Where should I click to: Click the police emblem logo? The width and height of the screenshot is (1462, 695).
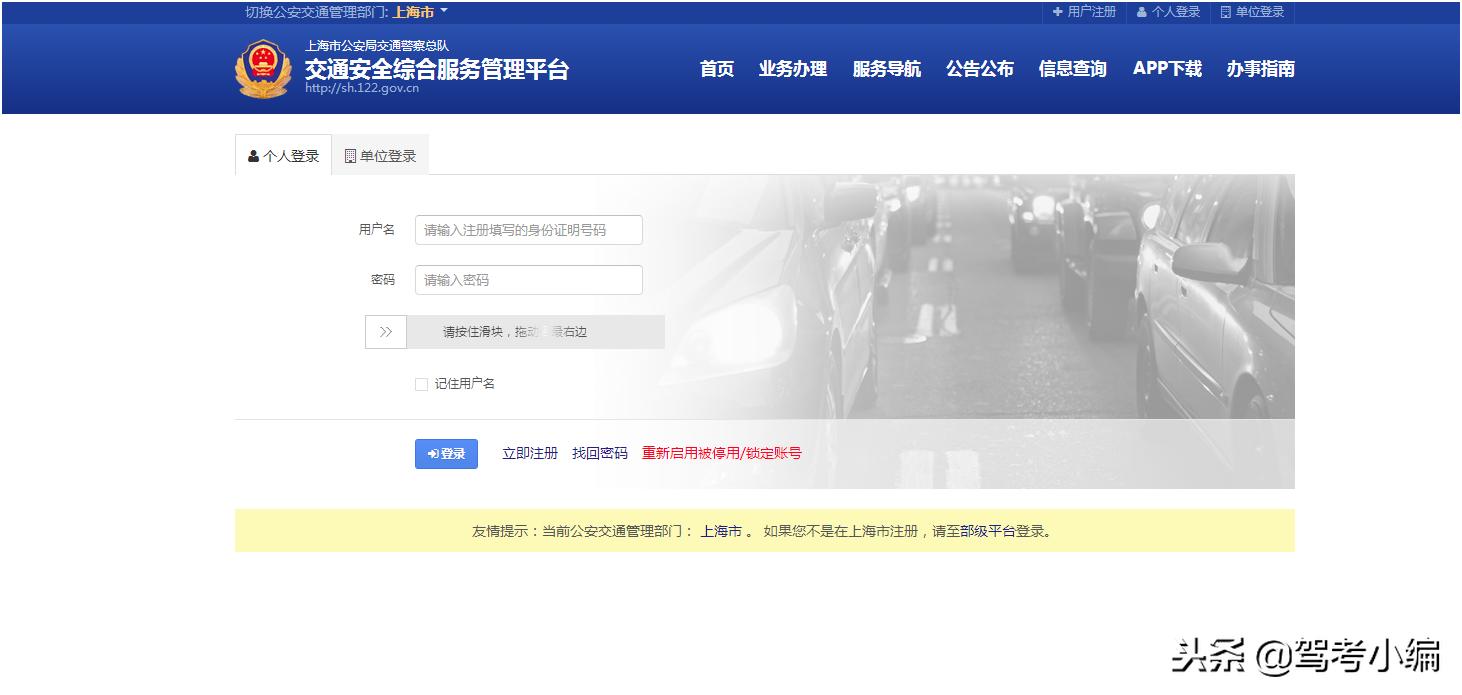[264, 68]
